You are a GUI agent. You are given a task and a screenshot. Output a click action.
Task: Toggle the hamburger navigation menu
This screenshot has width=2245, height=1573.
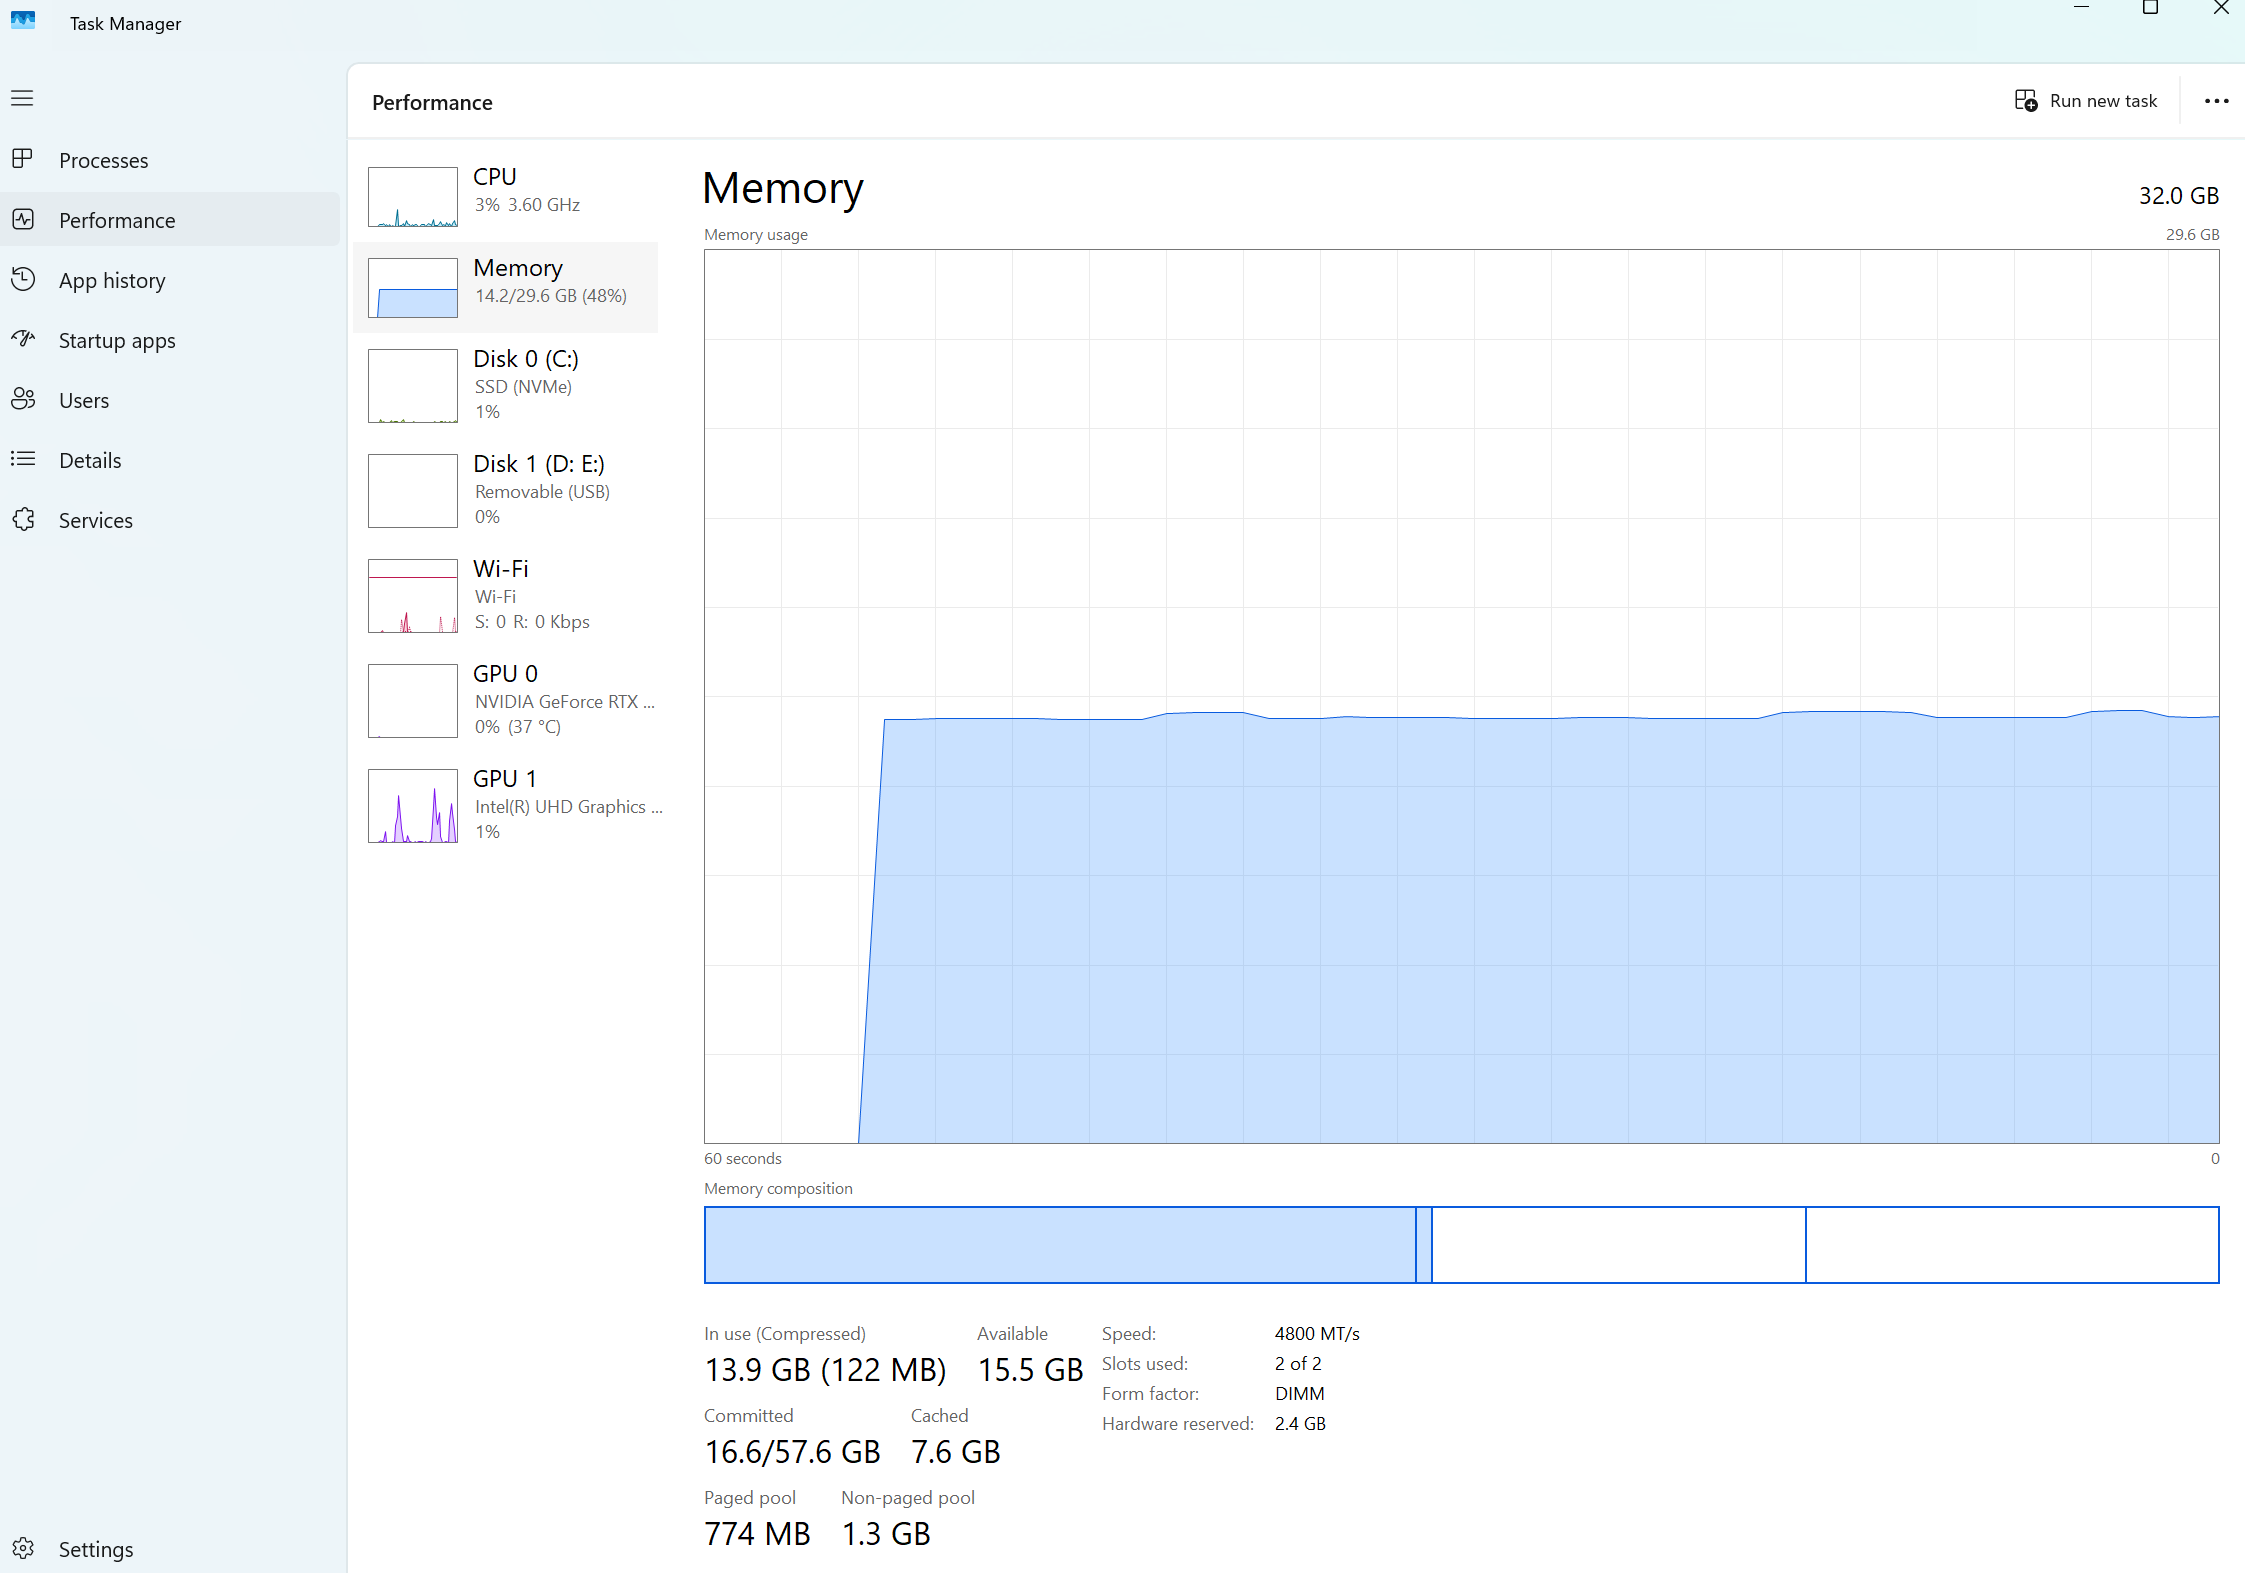22,98
